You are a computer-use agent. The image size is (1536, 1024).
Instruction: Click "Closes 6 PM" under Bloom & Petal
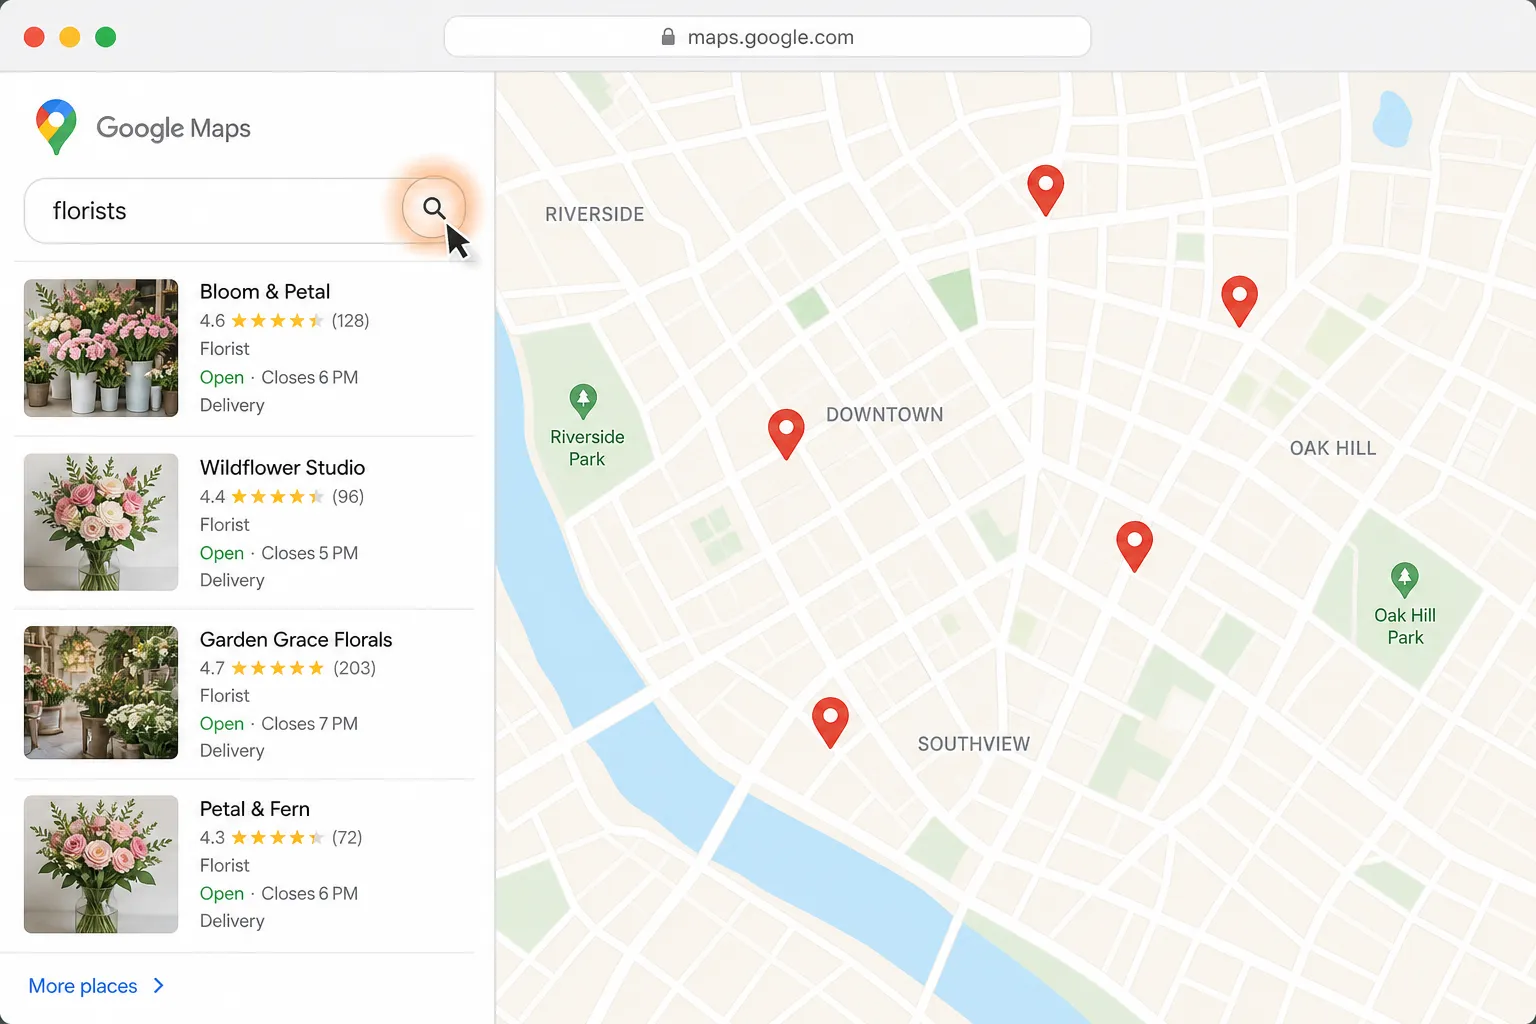point(309,378)
